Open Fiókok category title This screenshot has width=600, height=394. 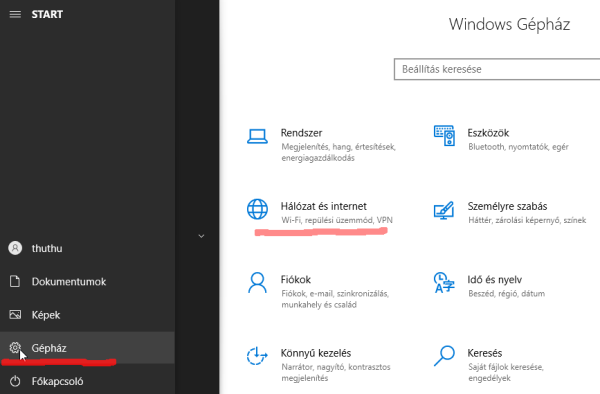[296, 280]
